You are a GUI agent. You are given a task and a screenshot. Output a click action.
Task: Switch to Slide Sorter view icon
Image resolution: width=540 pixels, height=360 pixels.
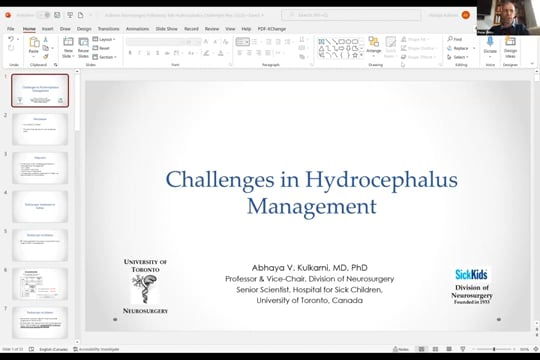coord(435,349)
